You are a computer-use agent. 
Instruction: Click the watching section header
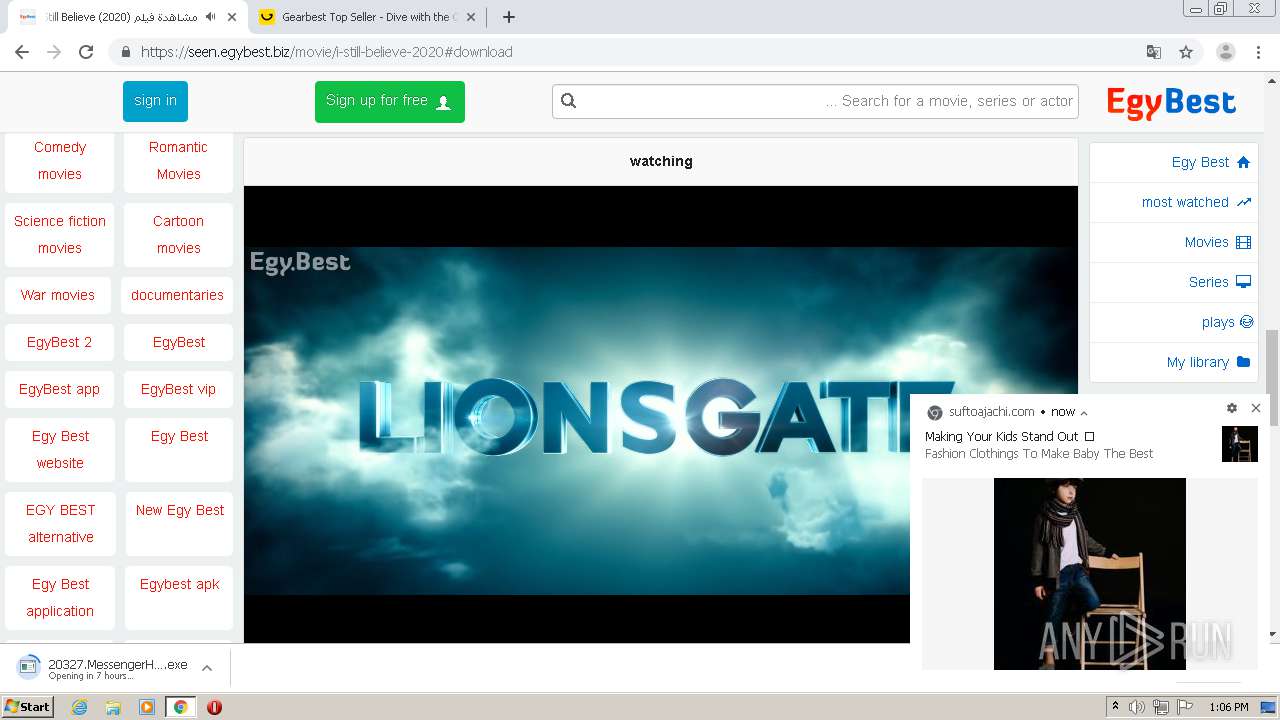point(661,161)
